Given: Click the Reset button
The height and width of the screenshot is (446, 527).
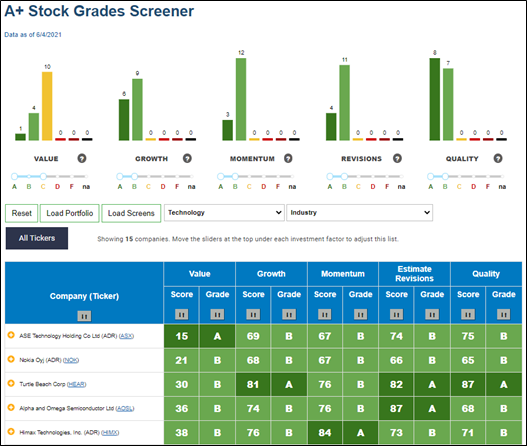Looking at the screenshot, I should [x=22, y=213].
